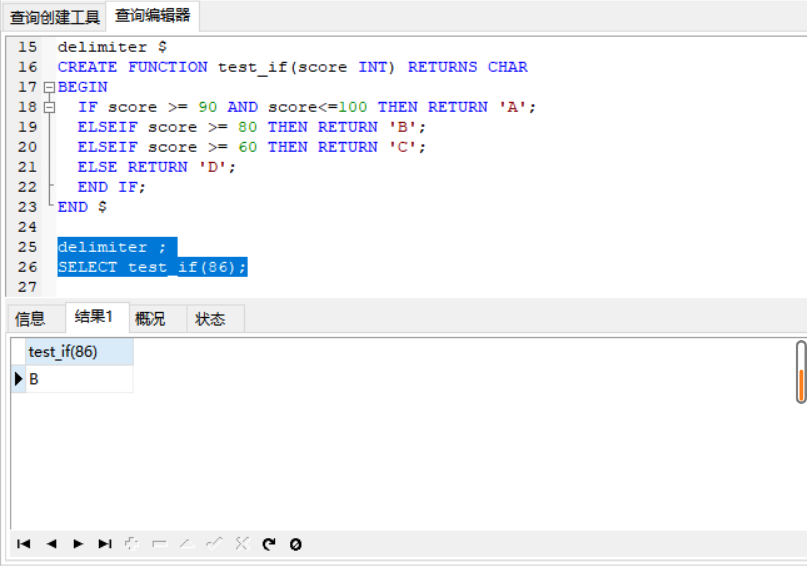Screen dimensions: 807x566
Task: Apply changes checkmark icon
Action: (x=214, y=544)
